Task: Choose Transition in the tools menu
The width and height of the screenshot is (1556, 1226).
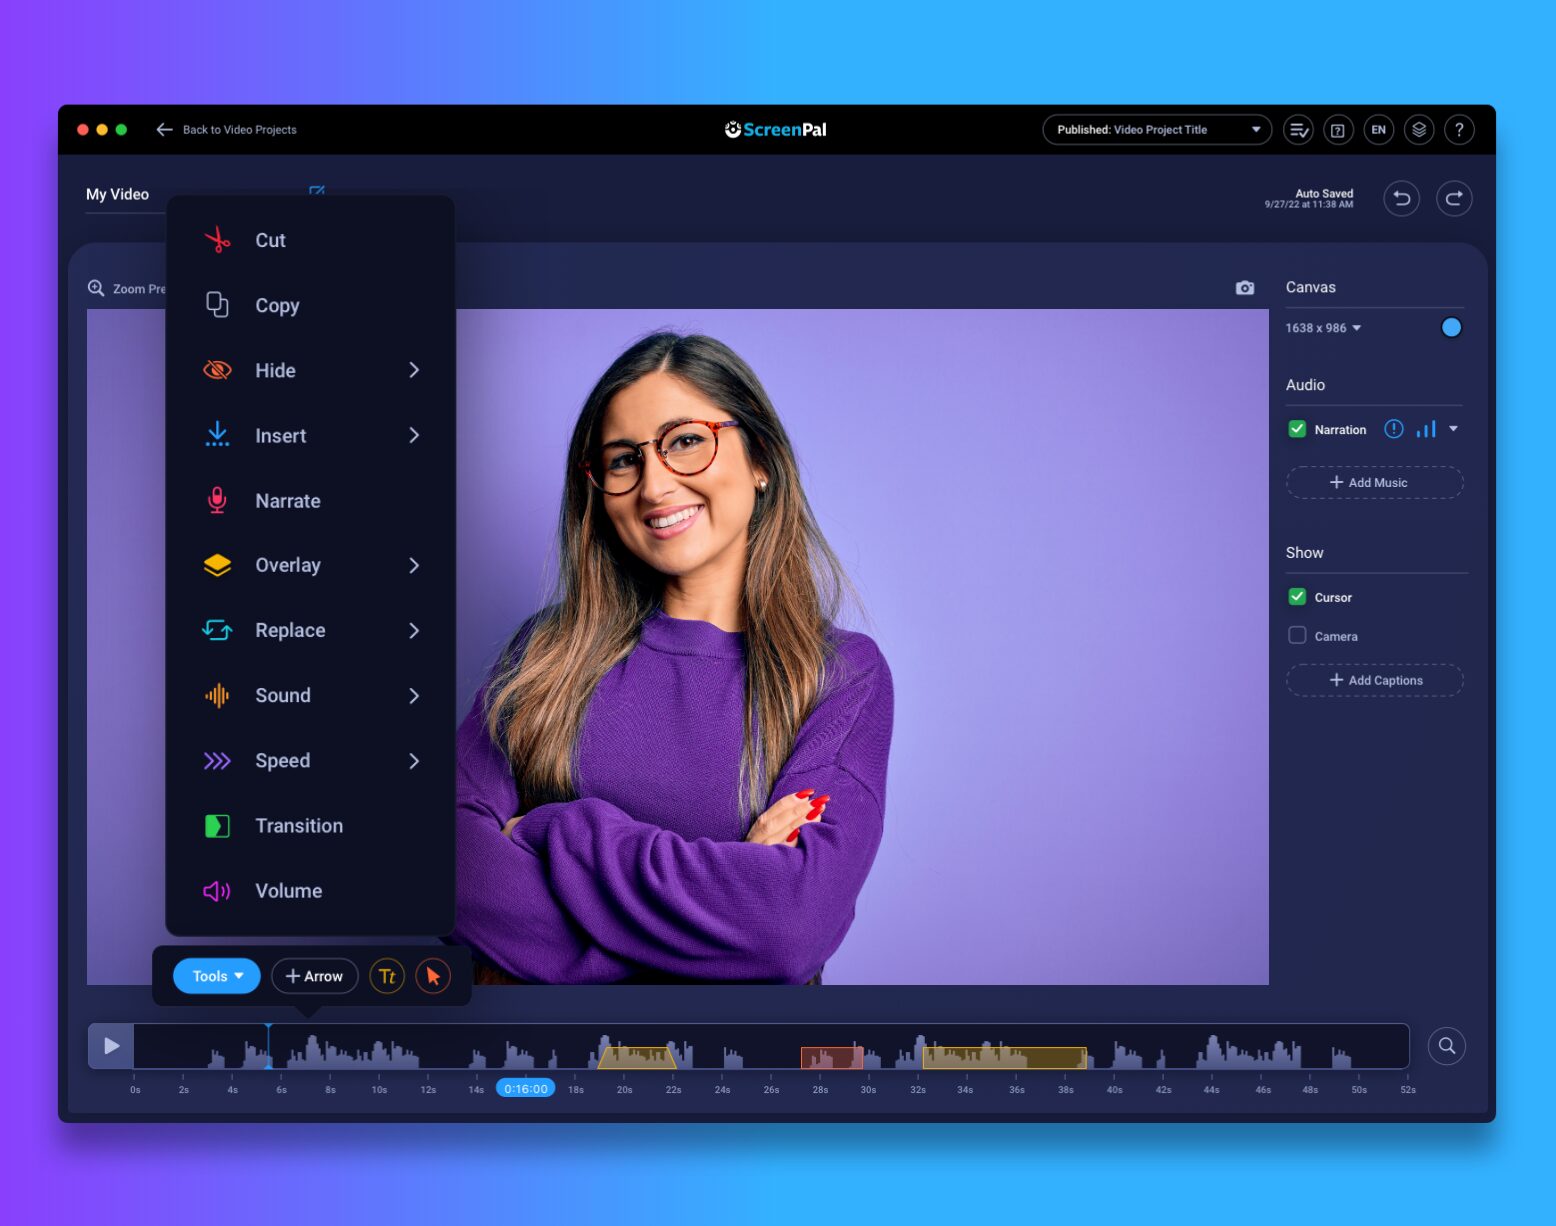Action: [298, 826]
